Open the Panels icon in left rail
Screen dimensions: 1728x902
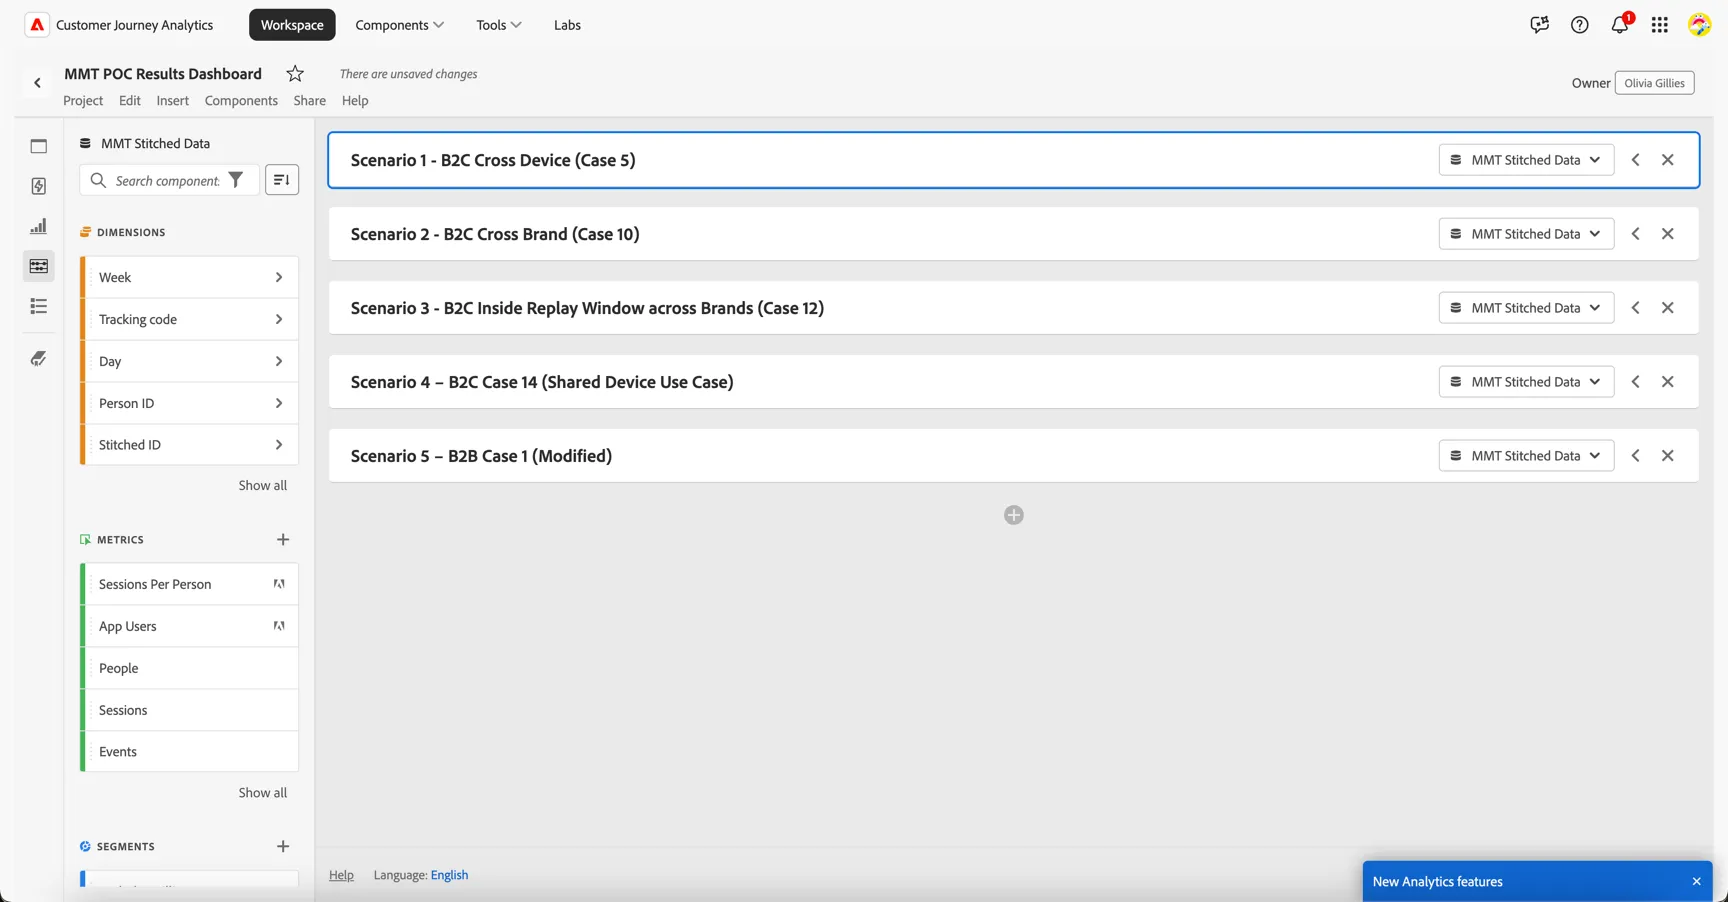pyautogui.click(x=39, y=146)
